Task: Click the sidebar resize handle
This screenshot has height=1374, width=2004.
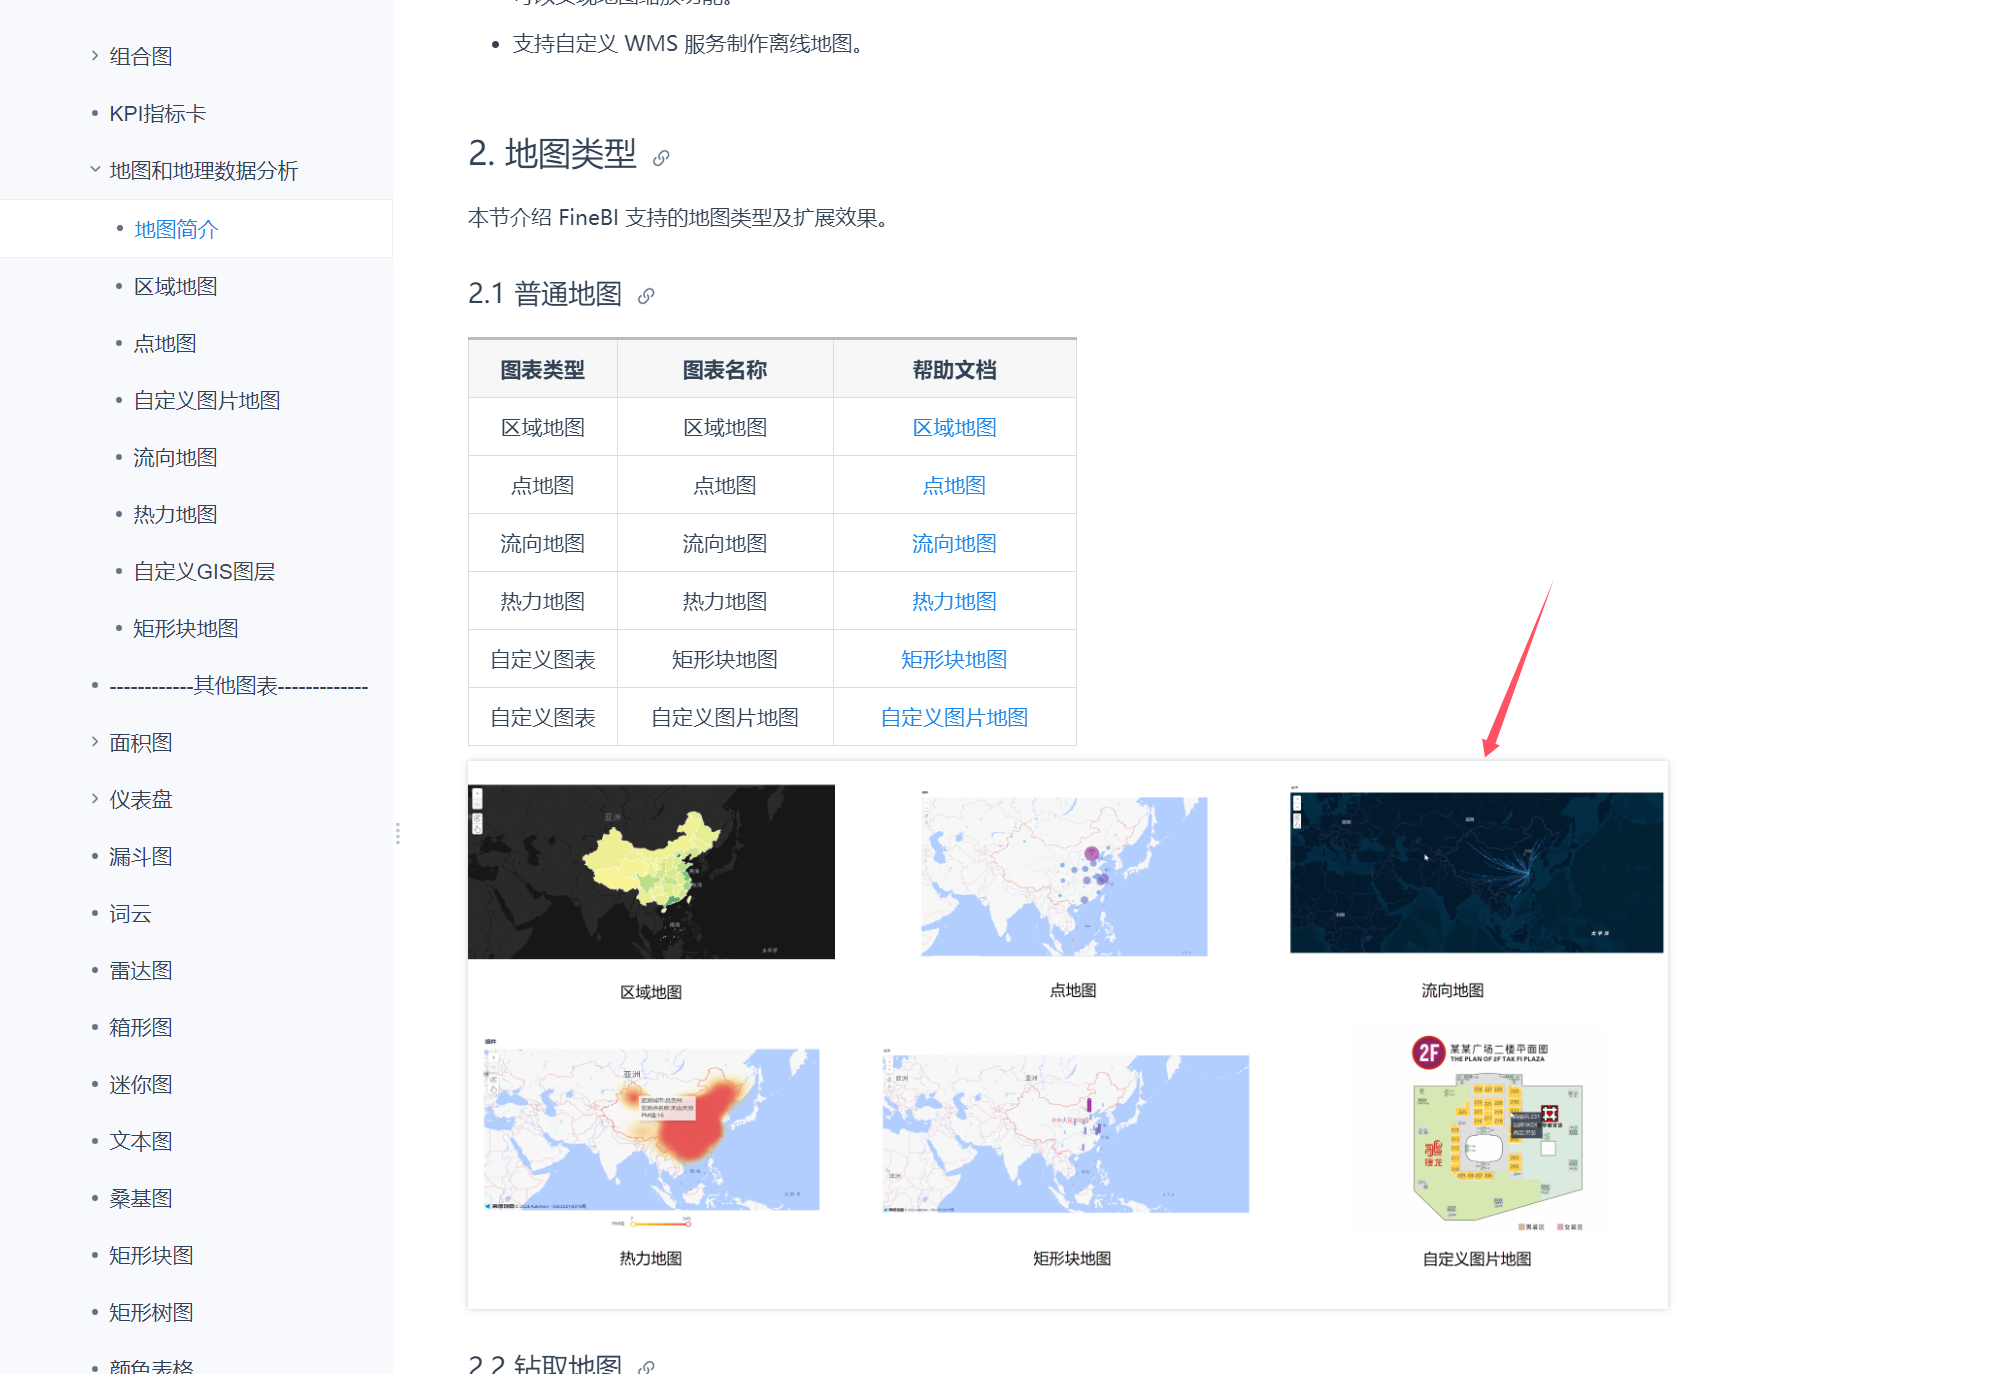Action: 398,833
